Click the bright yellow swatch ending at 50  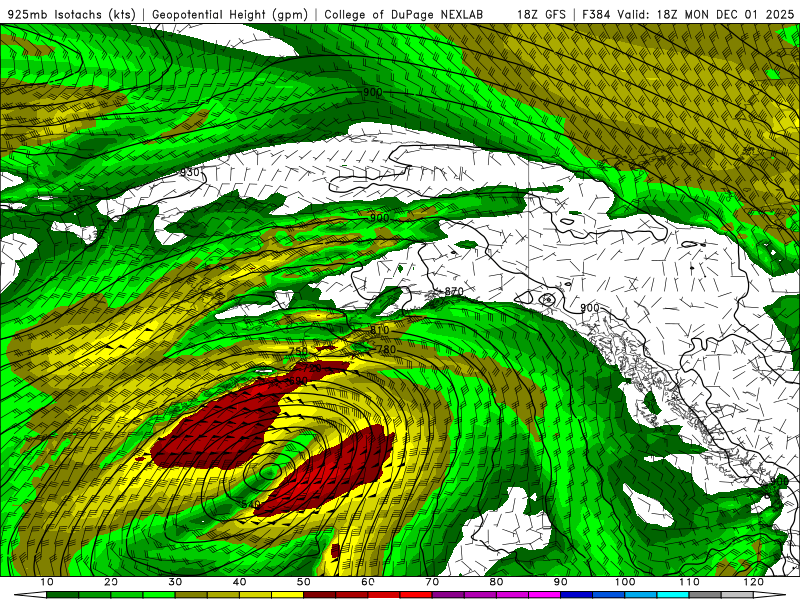point(287,595)
